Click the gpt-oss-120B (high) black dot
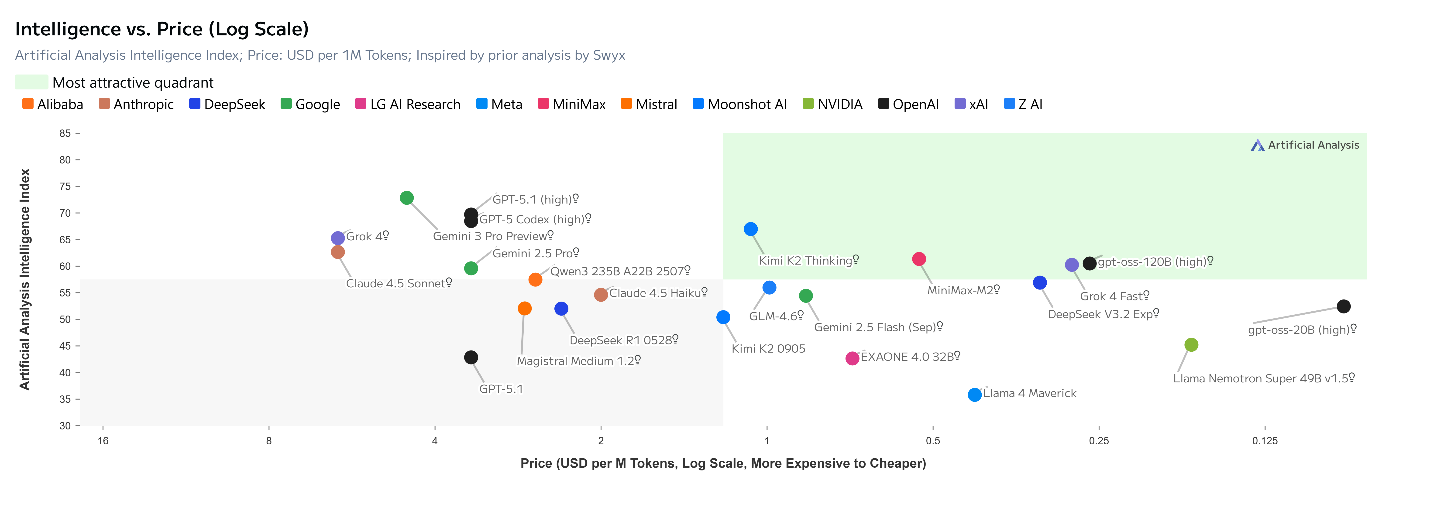 tap(1090, 263)
